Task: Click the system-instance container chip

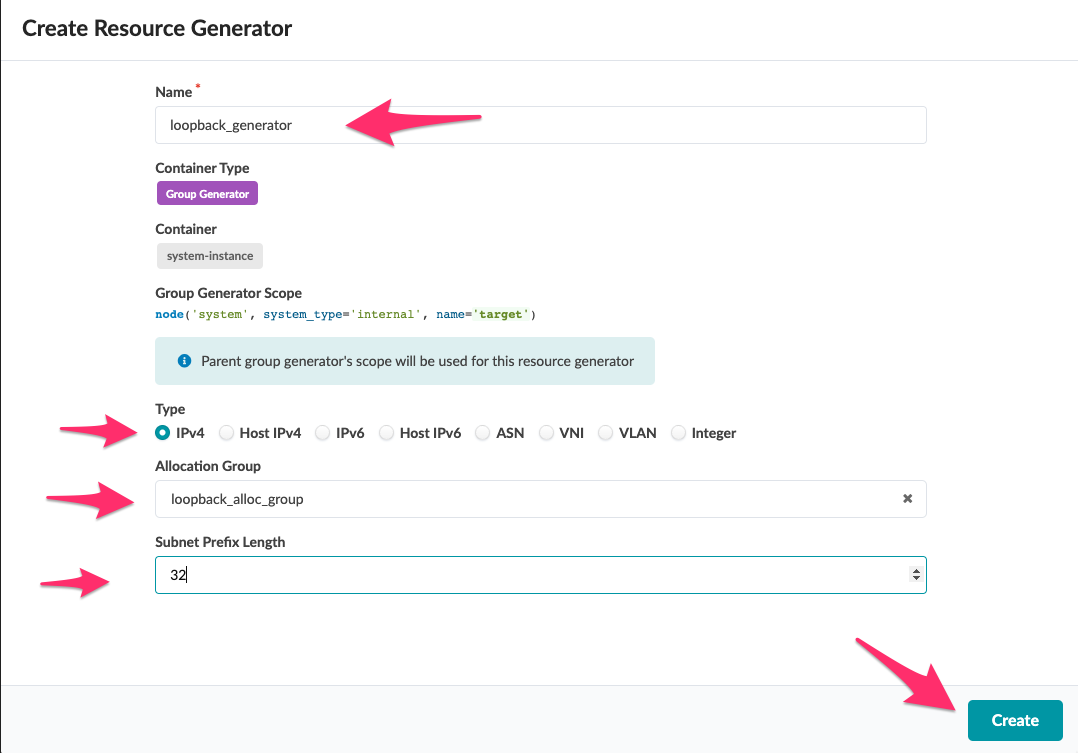Action: tap(209, 255)
